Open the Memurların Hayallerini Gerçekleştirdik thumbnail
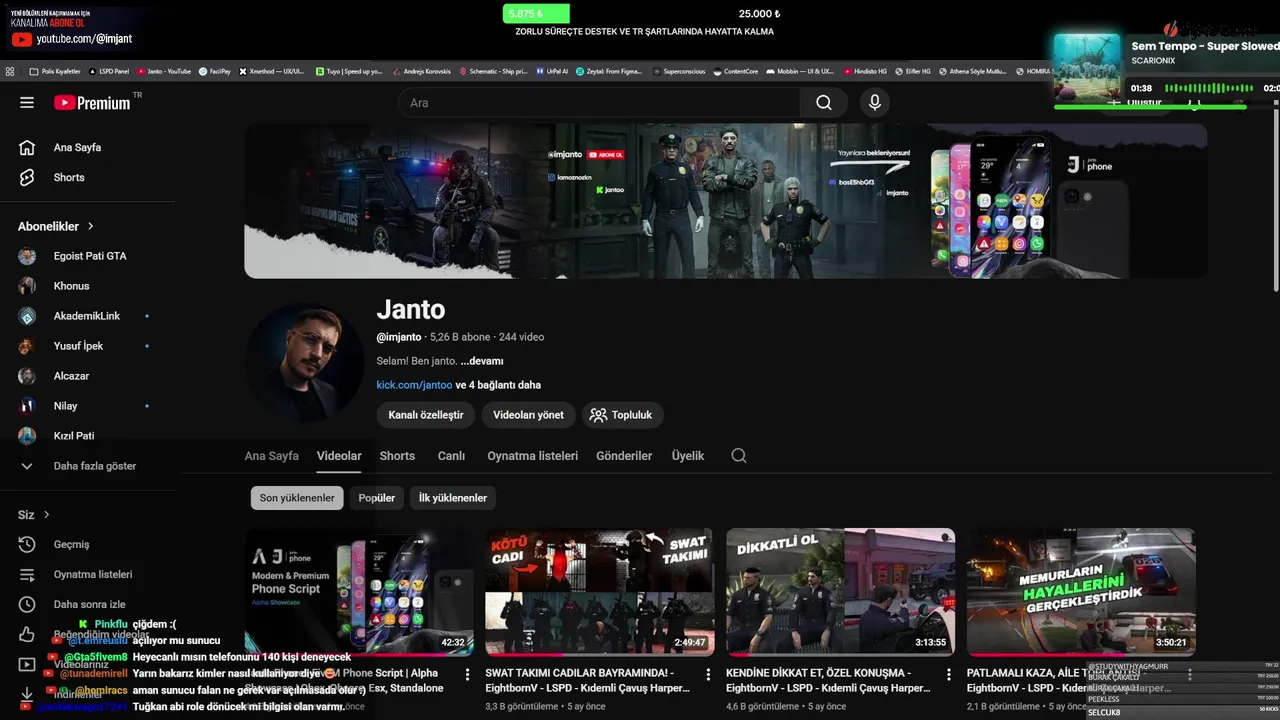 [x=1082, y=592]
